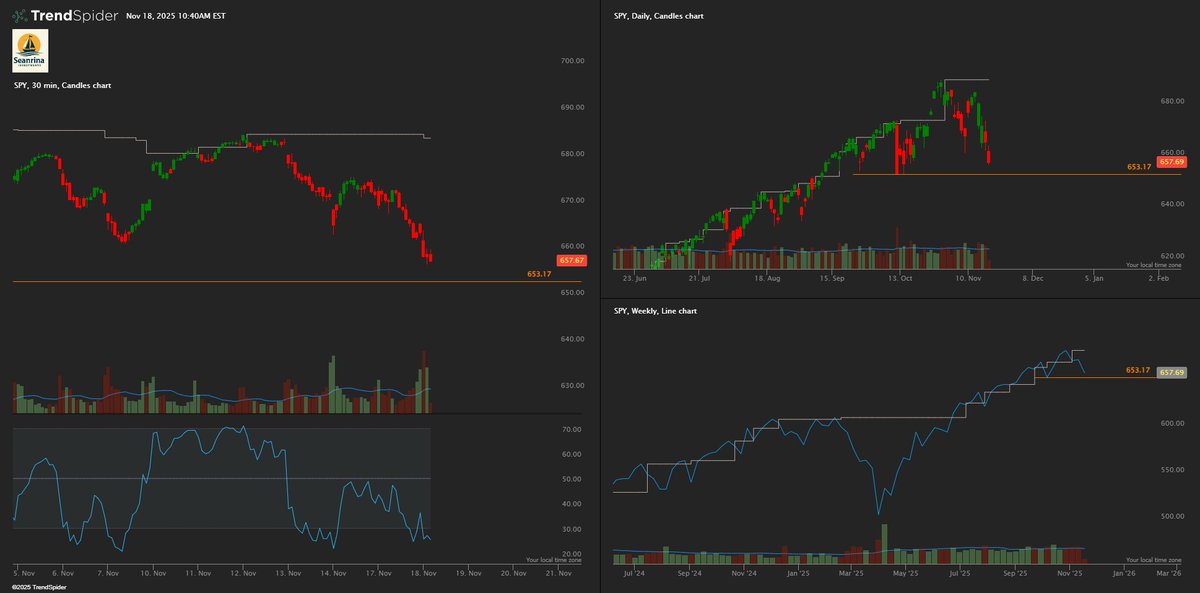Click the '7. Nov' date on 30 min chart
The width and height of the screenshot is (1200, 593).
(x=110, y=574)
